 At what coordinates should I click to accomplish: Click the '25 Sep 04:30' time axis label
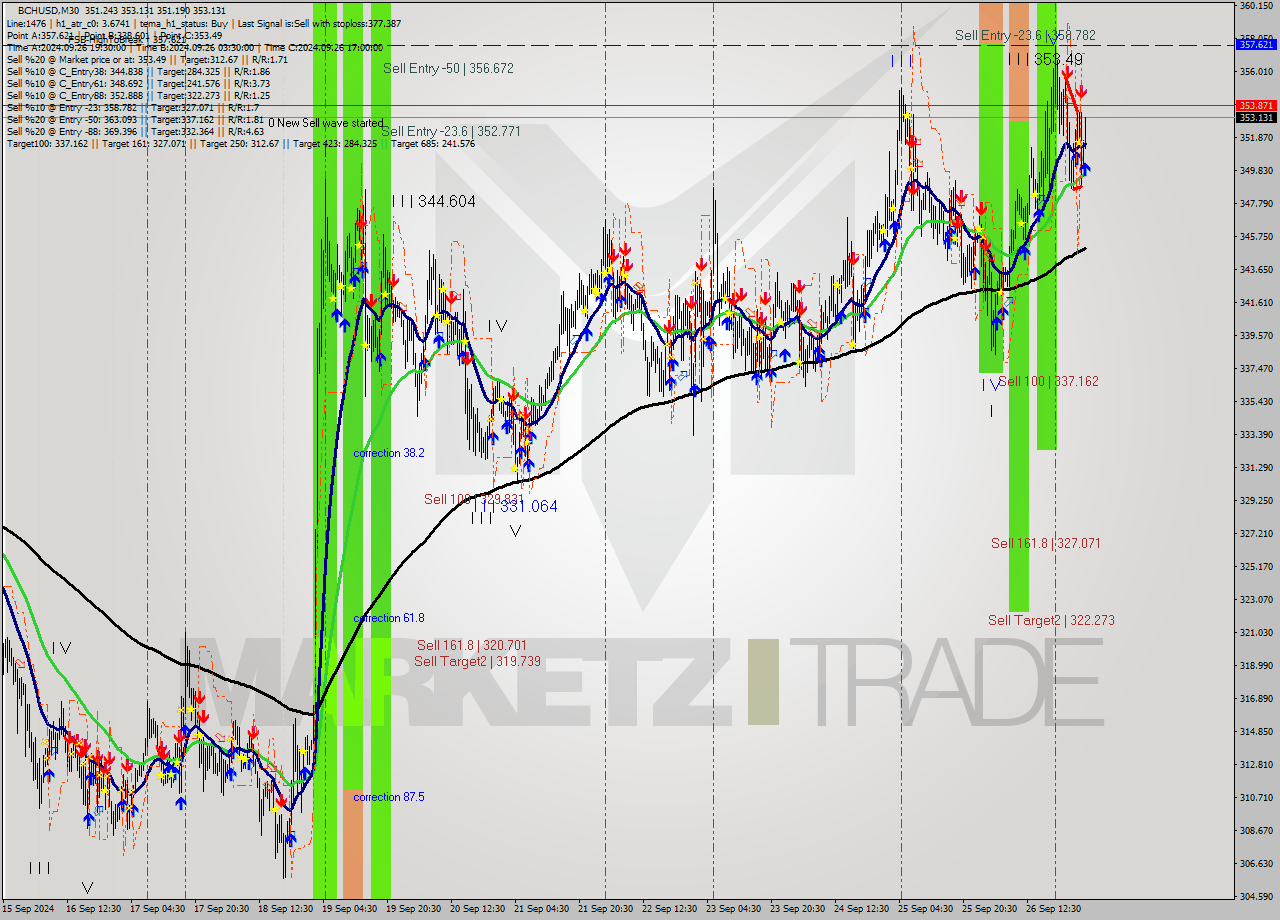925,909
